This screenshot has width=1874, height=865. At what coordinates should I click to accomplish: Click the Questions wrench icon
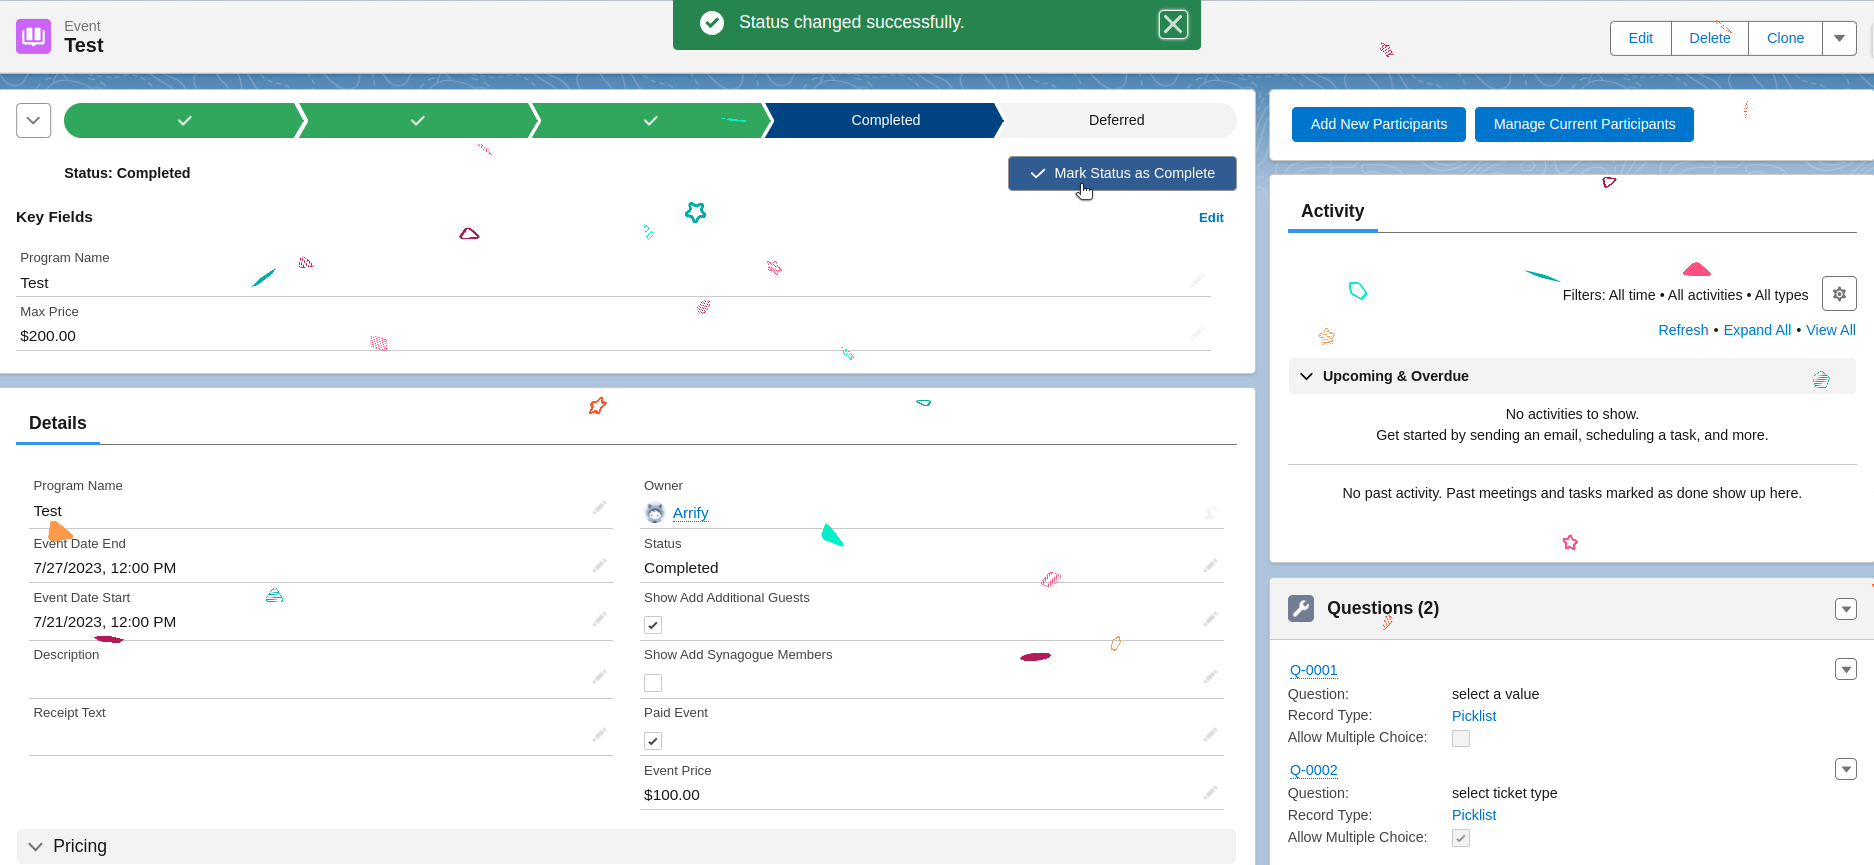[1301, 608]
